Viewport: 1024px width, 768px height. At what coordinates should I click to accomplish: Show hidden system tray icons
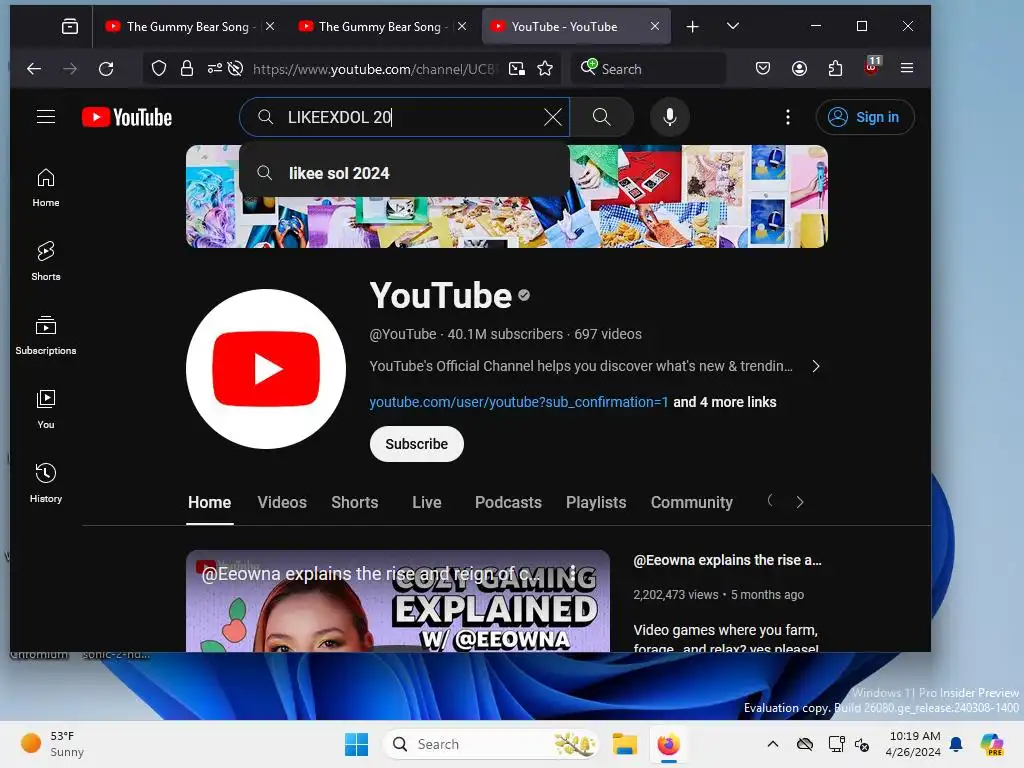[x=773, y=744]
